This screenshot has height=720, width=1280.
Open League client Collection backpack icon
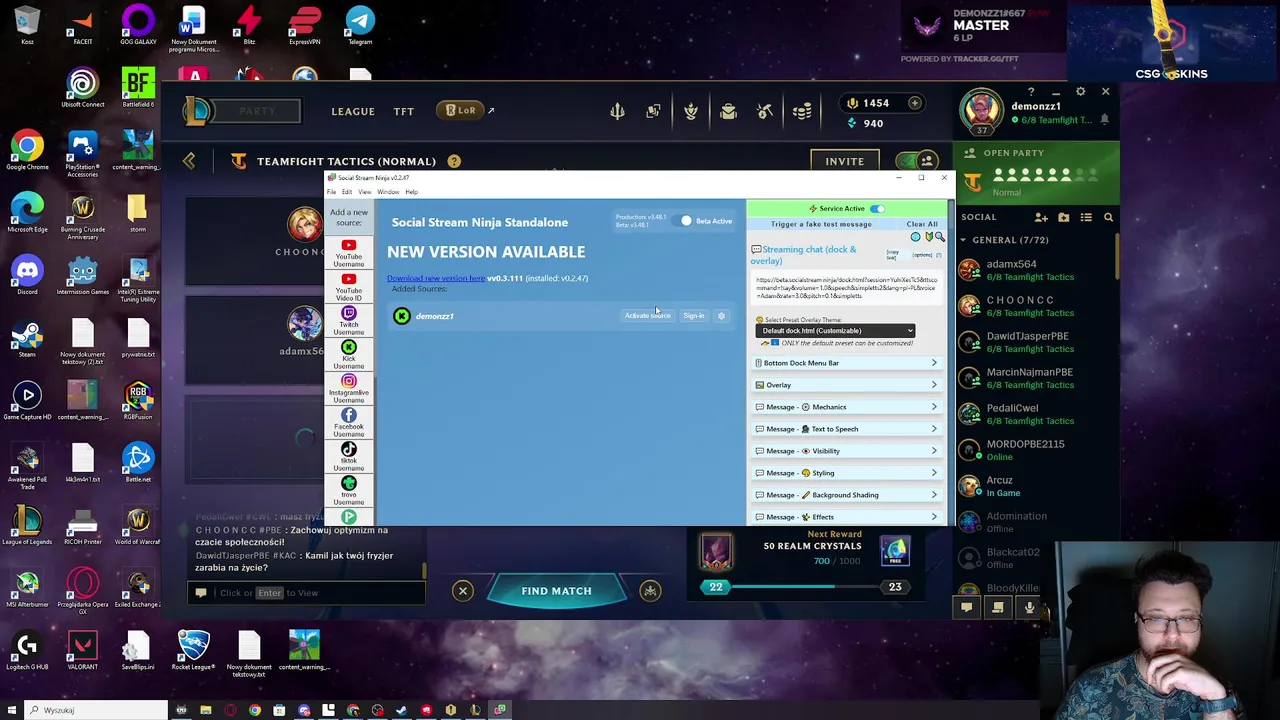click(728, 111)
